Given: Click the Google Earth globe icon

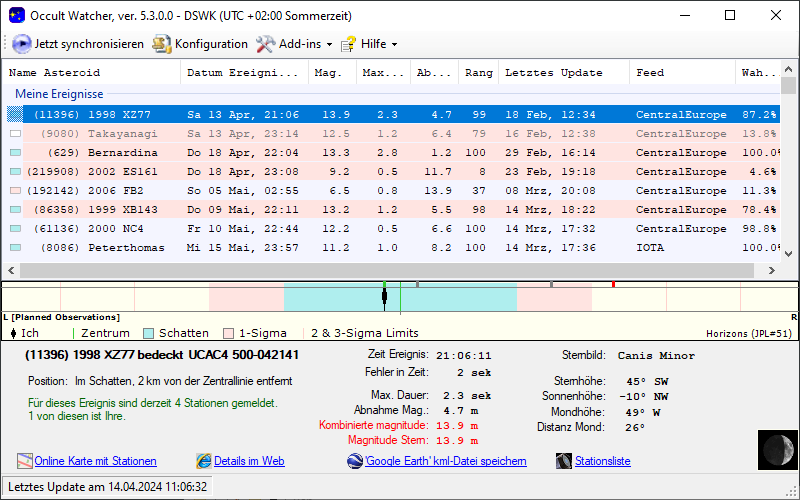Looking at the screenshot, I should coord(355,461).
